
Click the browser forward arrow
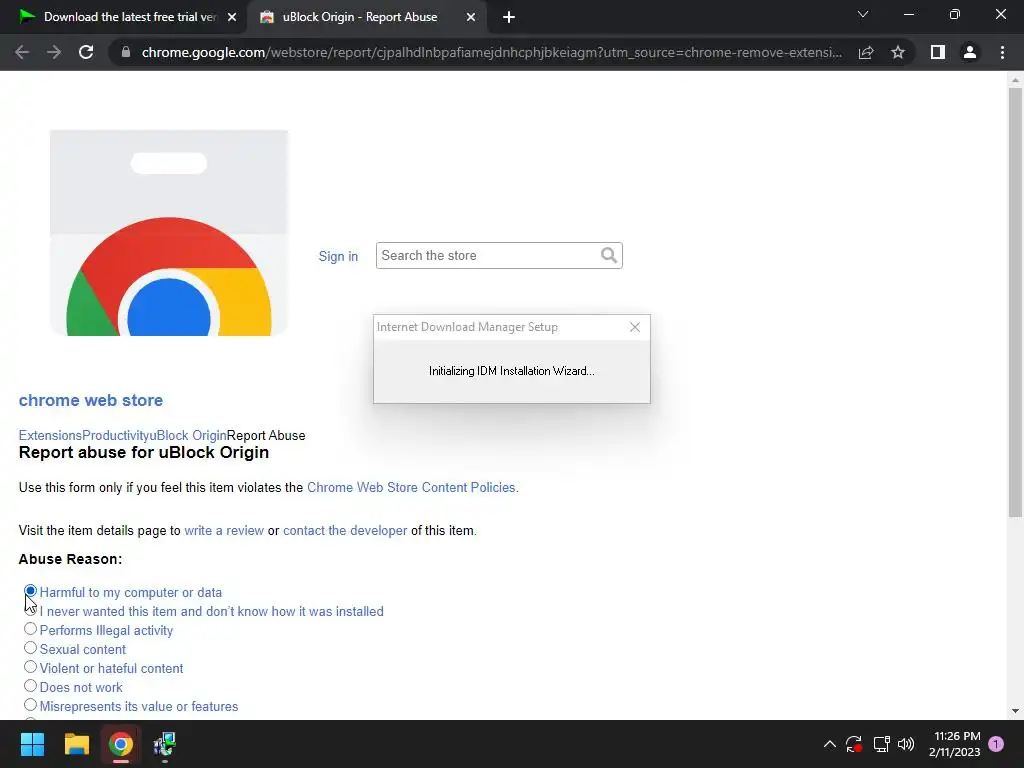pos(54,52)
